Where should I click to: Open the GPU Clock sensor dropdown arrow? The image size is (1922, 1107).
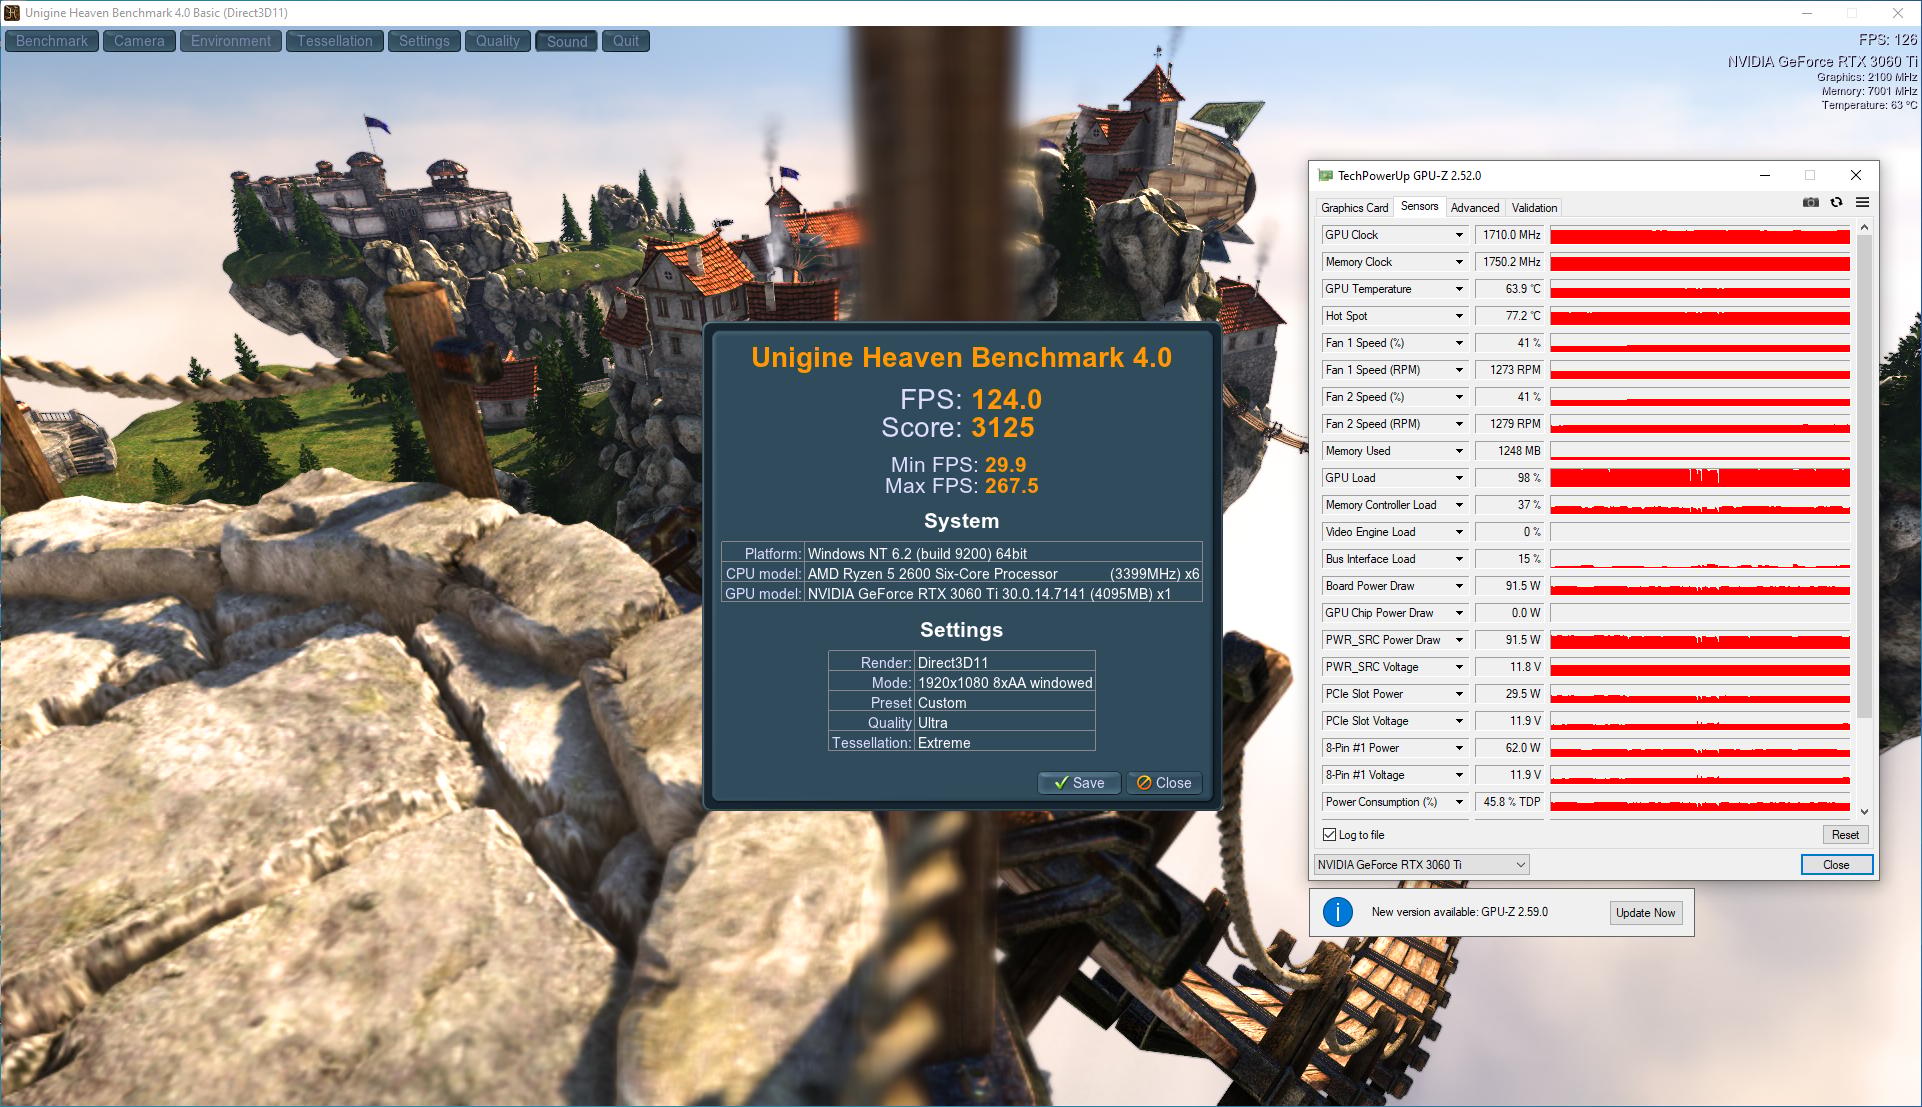pyautogui.click(x=1459, y=235)
